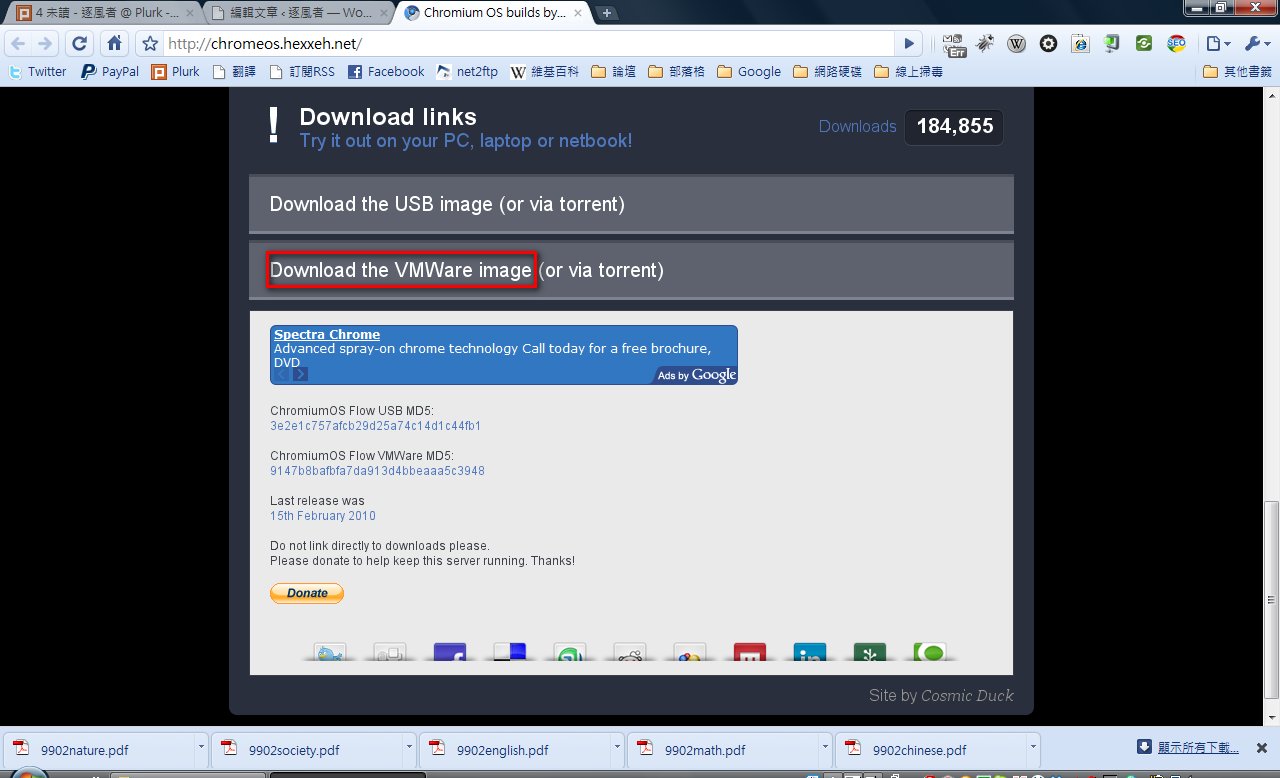Open the 維基百科 bookmark

click(546, 72)
